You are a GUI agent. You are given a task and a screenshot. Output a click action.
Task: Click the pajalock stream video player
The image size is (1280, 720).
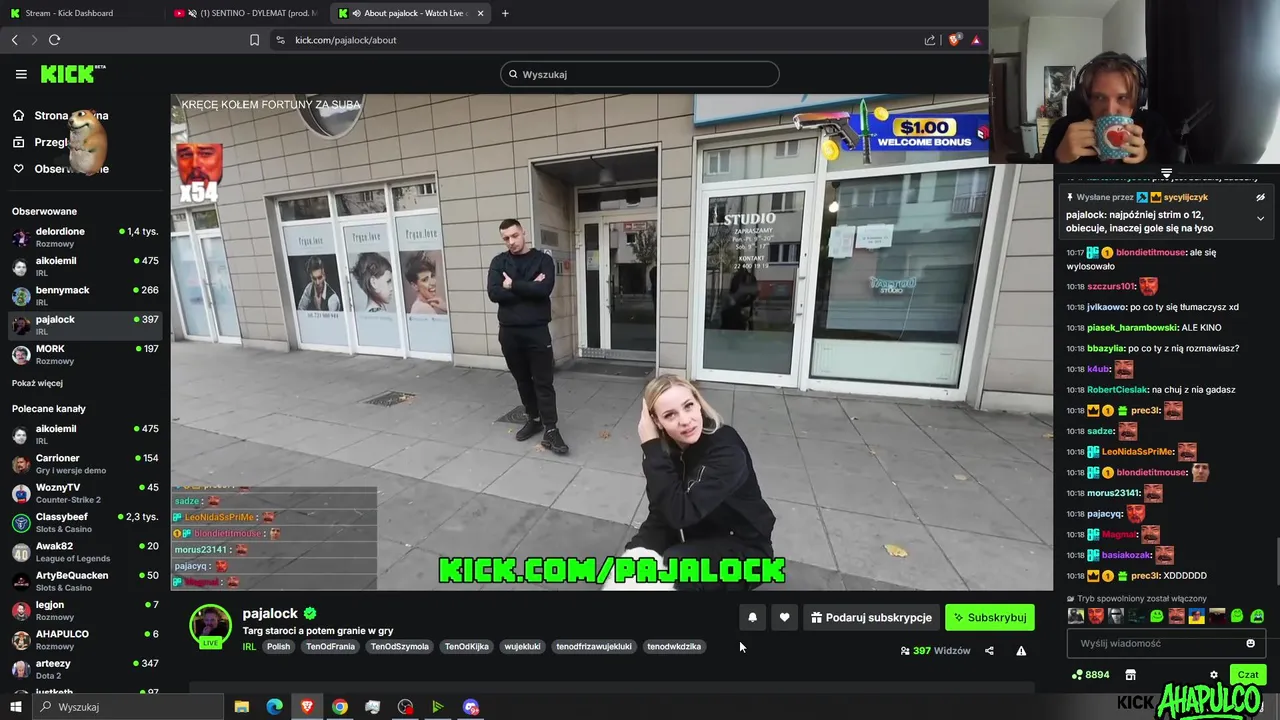612,342
